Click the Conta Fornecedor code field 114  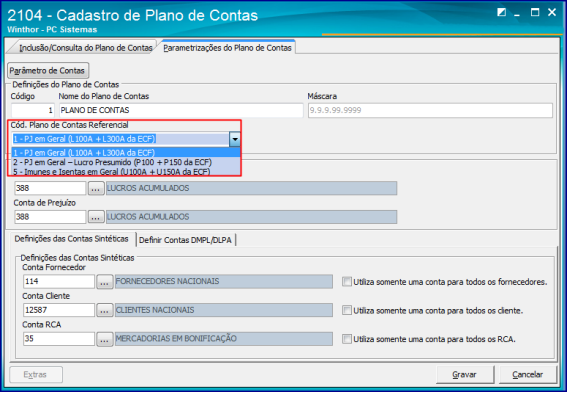tap(59, 281)
